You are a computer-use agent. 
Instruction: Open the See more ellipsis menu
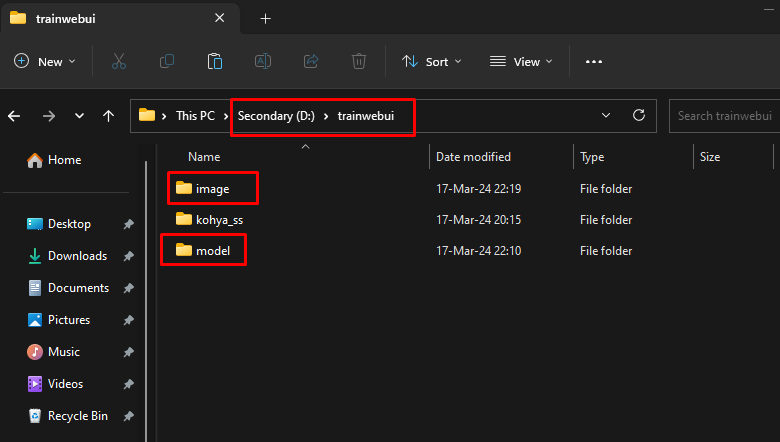coord(593,62)
